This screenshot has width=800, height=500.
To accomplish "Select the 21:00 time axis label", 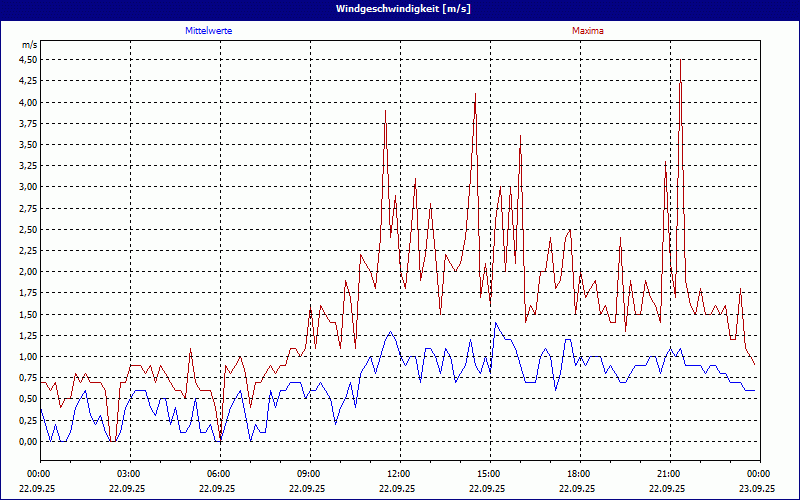I will coord(669,474).
